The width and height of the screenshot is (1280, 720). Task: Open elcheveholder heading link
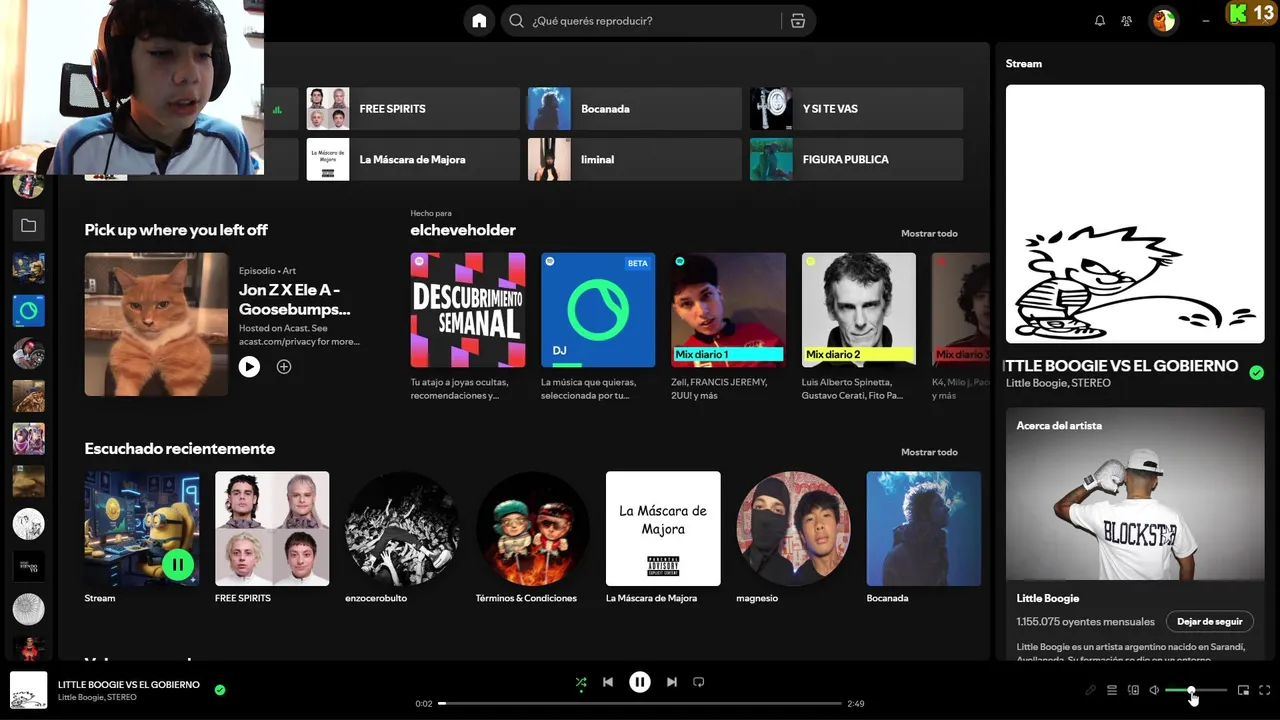click(463, 230)
